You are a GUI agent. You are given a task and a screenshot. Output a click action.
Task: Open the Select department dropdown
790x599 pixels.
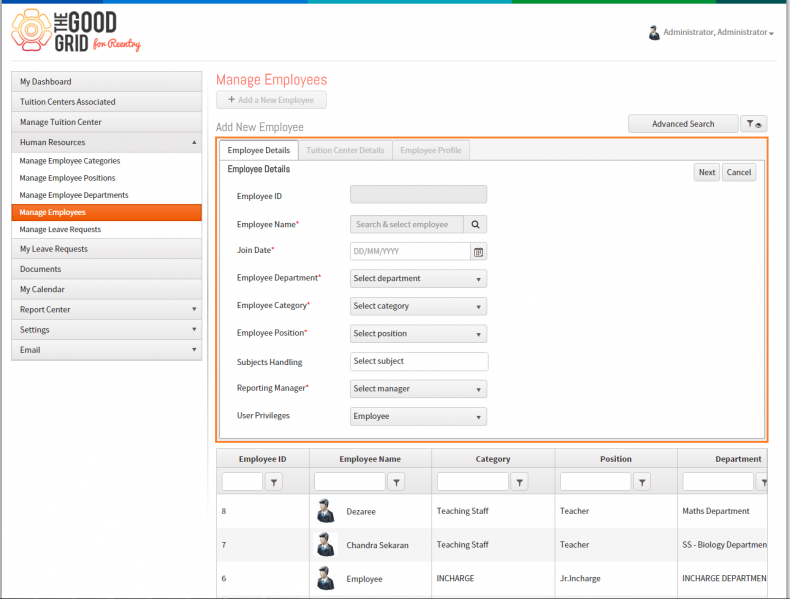pyautogui.click(x=418, y=279)
